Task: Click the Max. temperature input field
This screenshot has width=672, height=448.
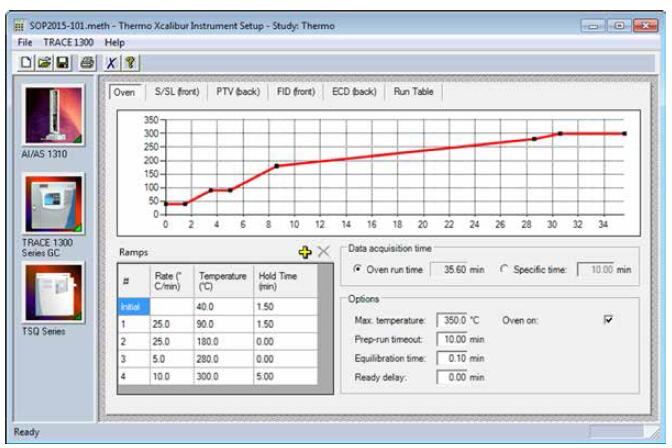Action: (x=447, y=320)
